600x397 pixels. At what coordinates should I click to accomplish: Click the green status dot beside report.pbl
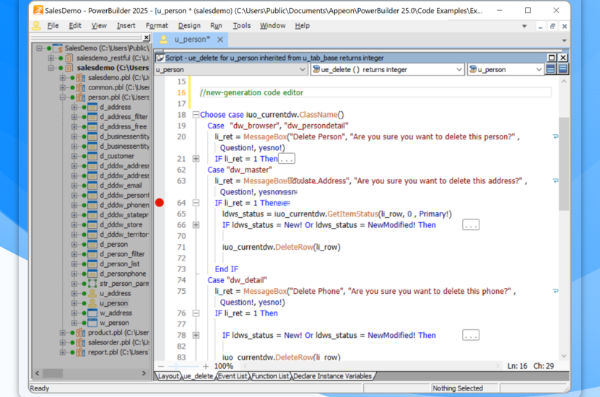click(72, 353)
